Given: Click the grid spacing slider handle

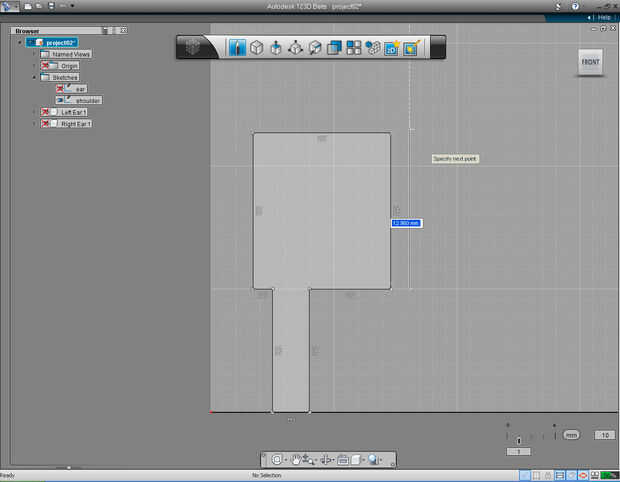Looking at the screenshot, I should coord(519,440).
